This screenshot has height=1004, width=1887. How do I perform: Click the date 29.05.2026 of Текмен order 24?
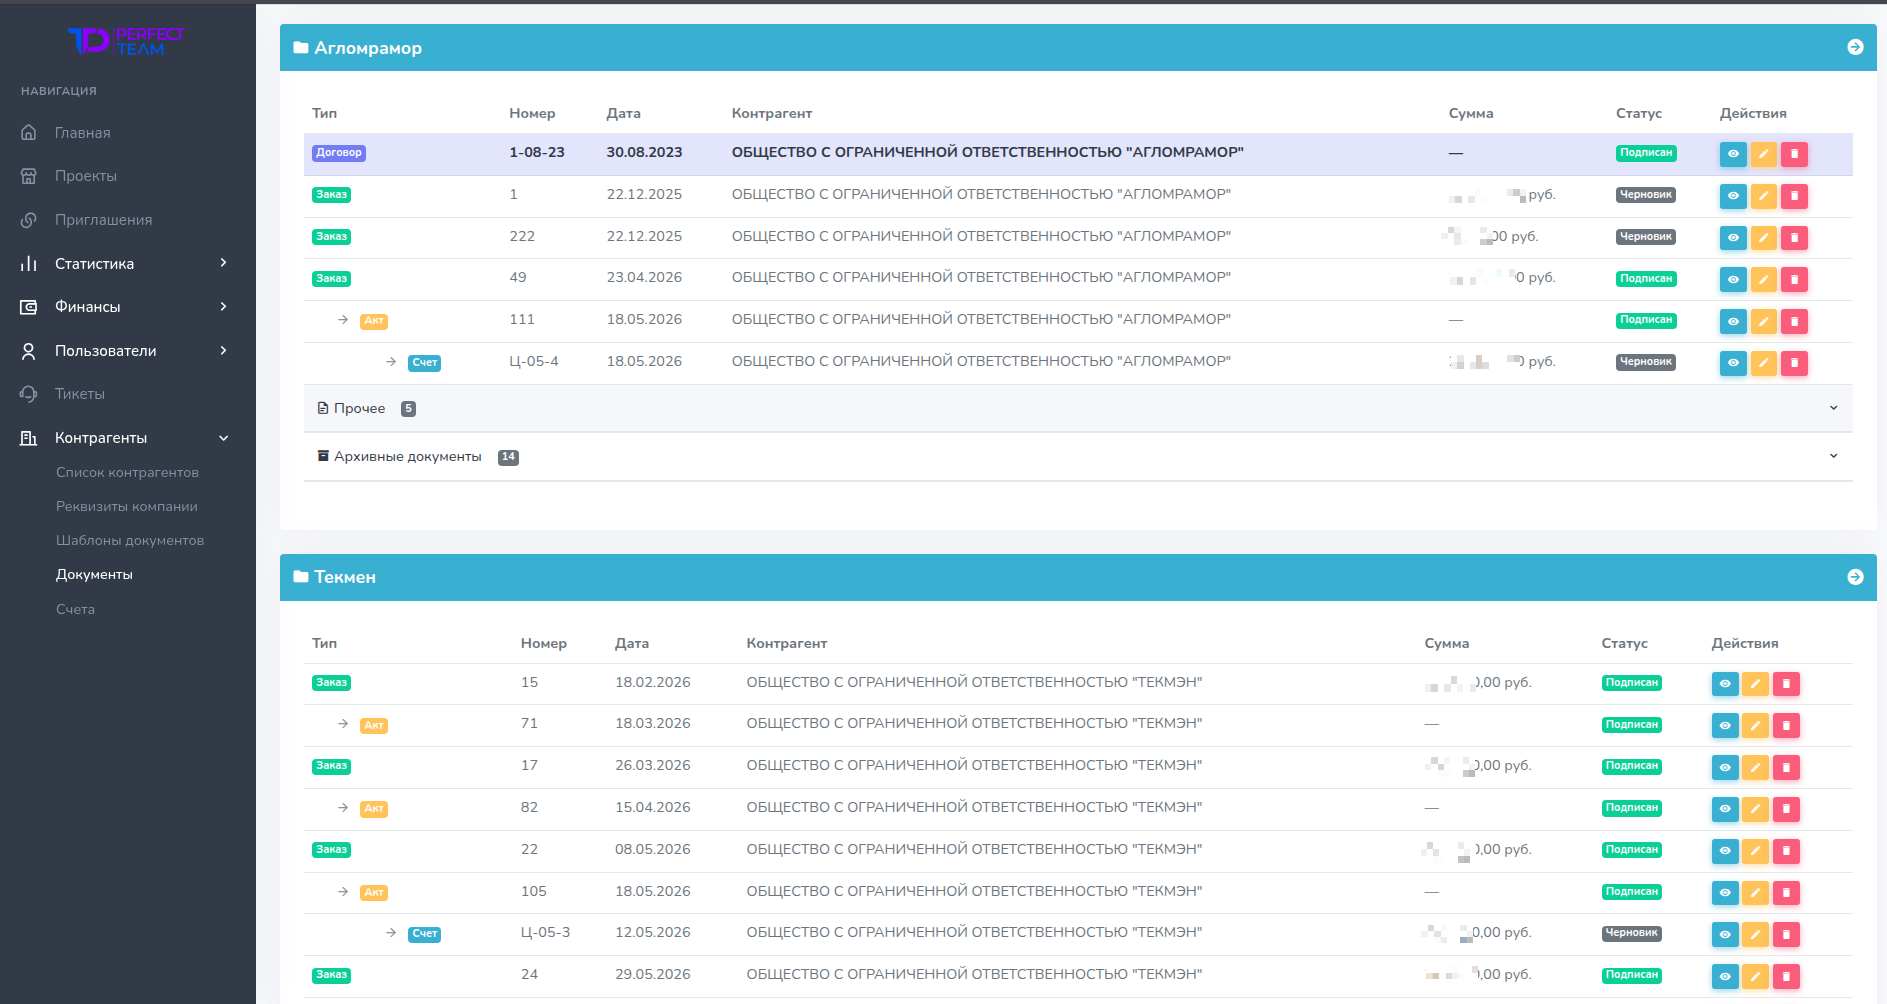click(x=653, y=974)
